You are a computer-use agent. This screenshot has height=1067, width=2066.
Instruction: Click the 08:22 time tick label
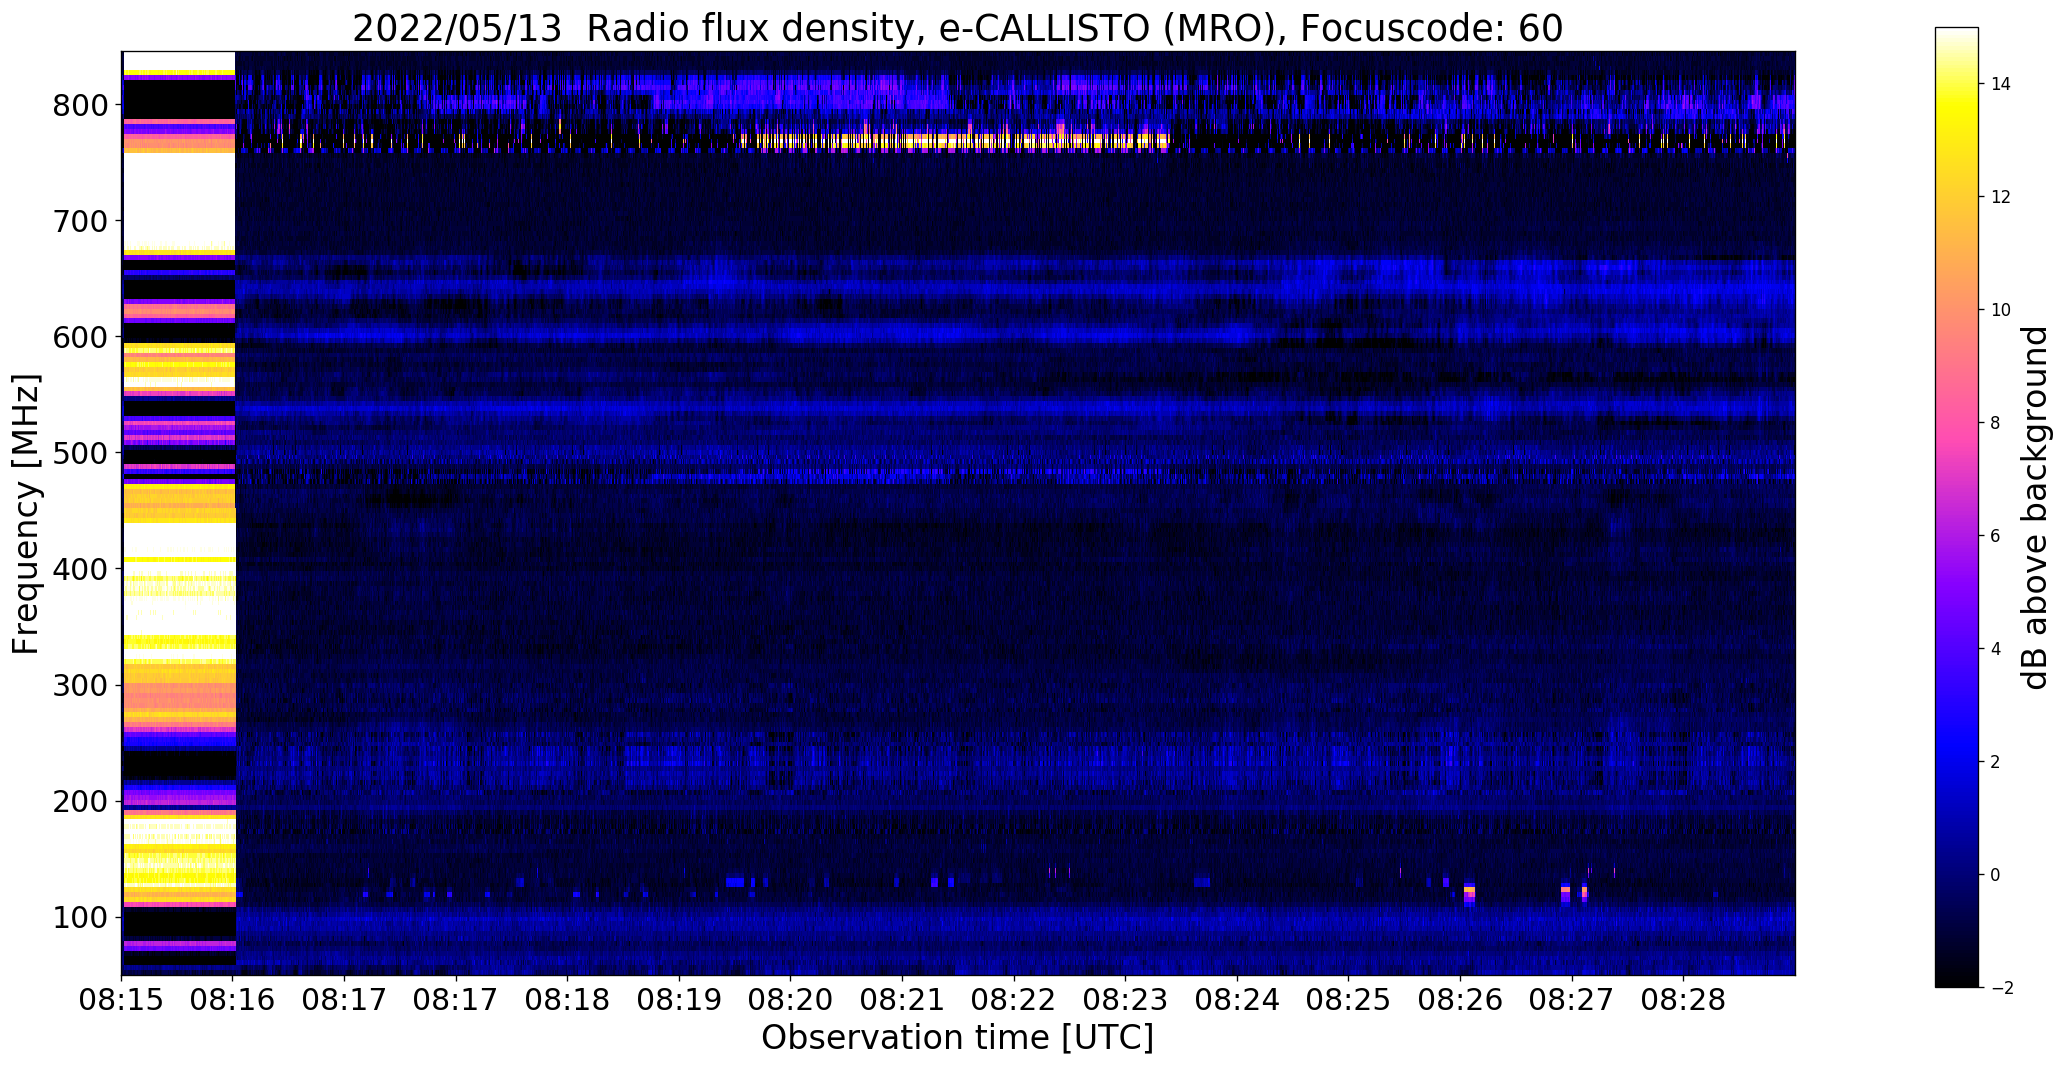click(x=1014, y=1000)
